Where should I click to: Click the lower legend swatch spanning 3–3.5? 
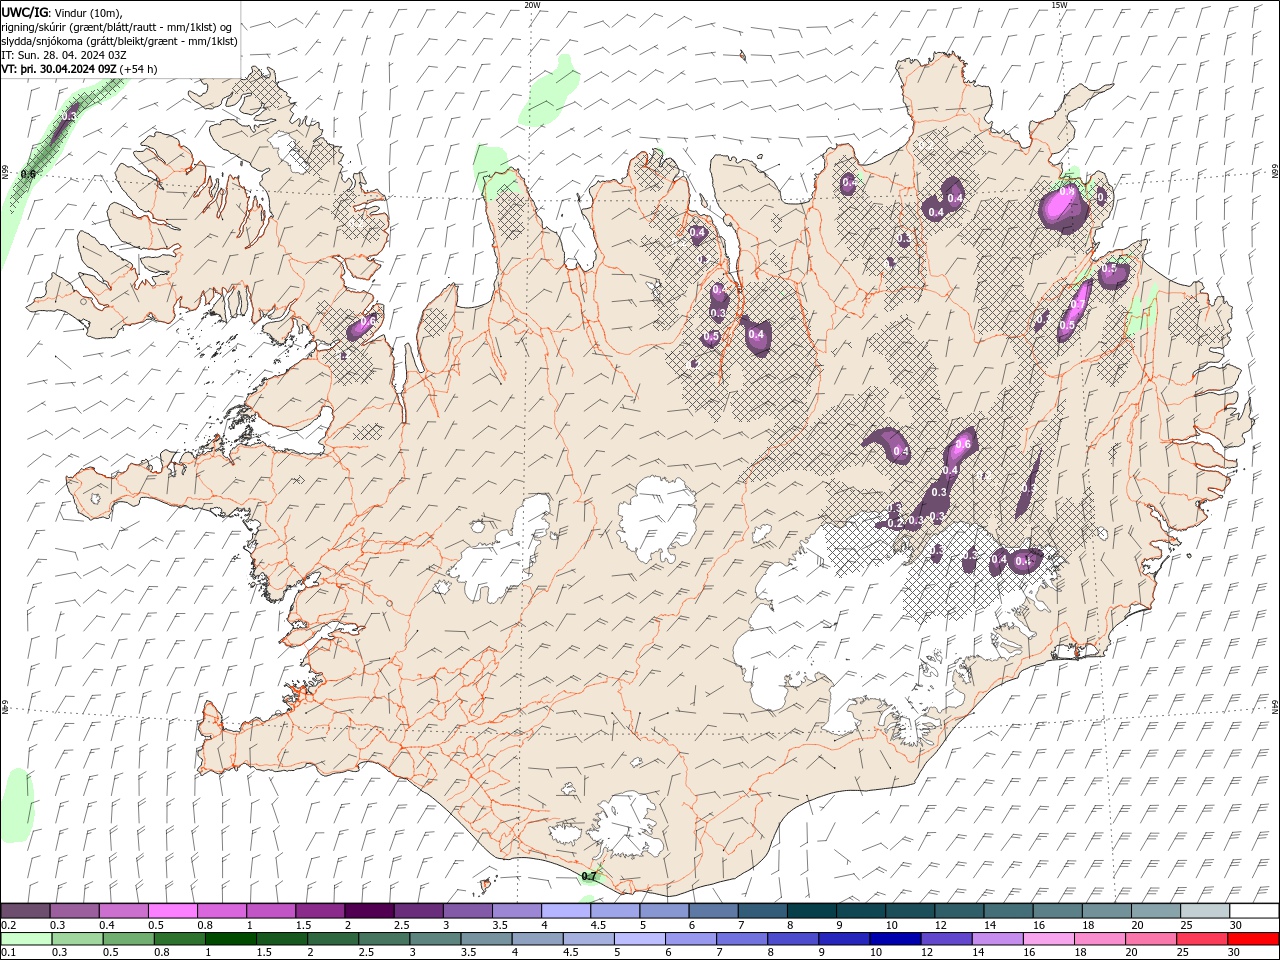[x=435, y=939]
